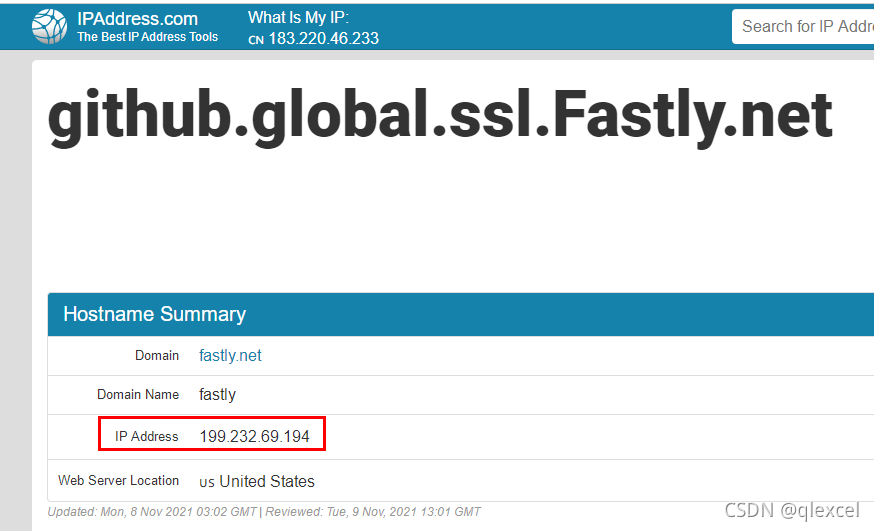874x531 pixels.
Task: Select the 'fastly' domain name value
Action: [x=217, y=394]
